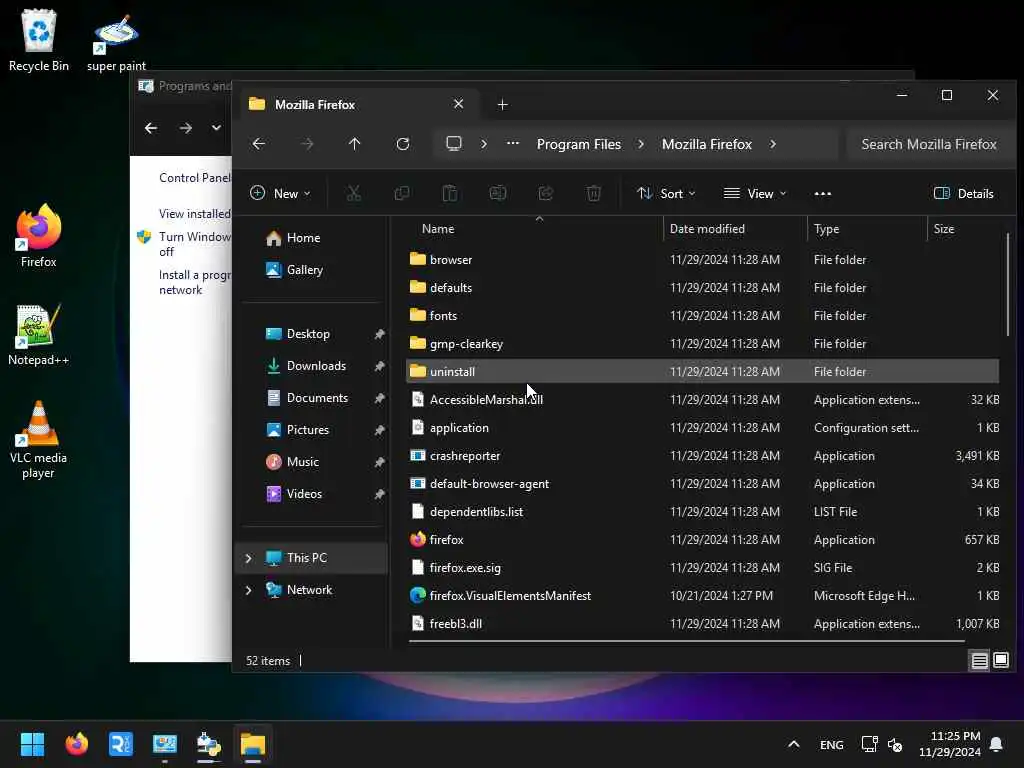1024x768 pixels.
Task: Click the Mozilla Firefox breadcrumb segment
Action: point(707,144)
